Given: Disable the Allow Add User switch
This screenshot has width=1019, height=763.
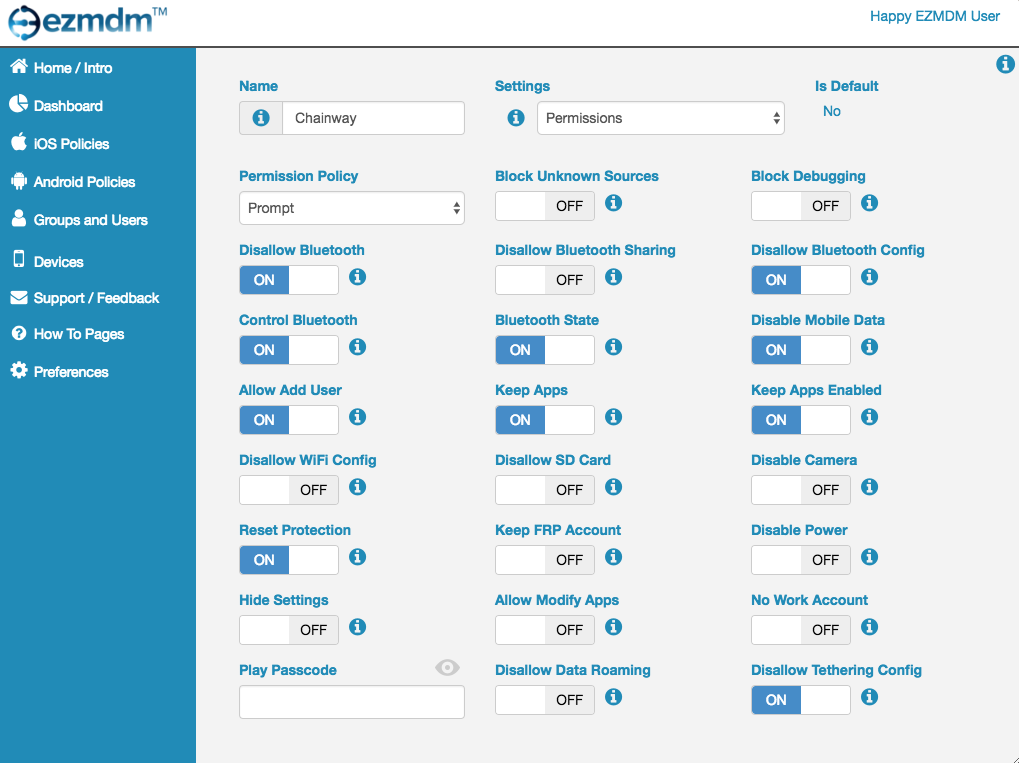Looking at the screenshot, I should click(289, 420).
